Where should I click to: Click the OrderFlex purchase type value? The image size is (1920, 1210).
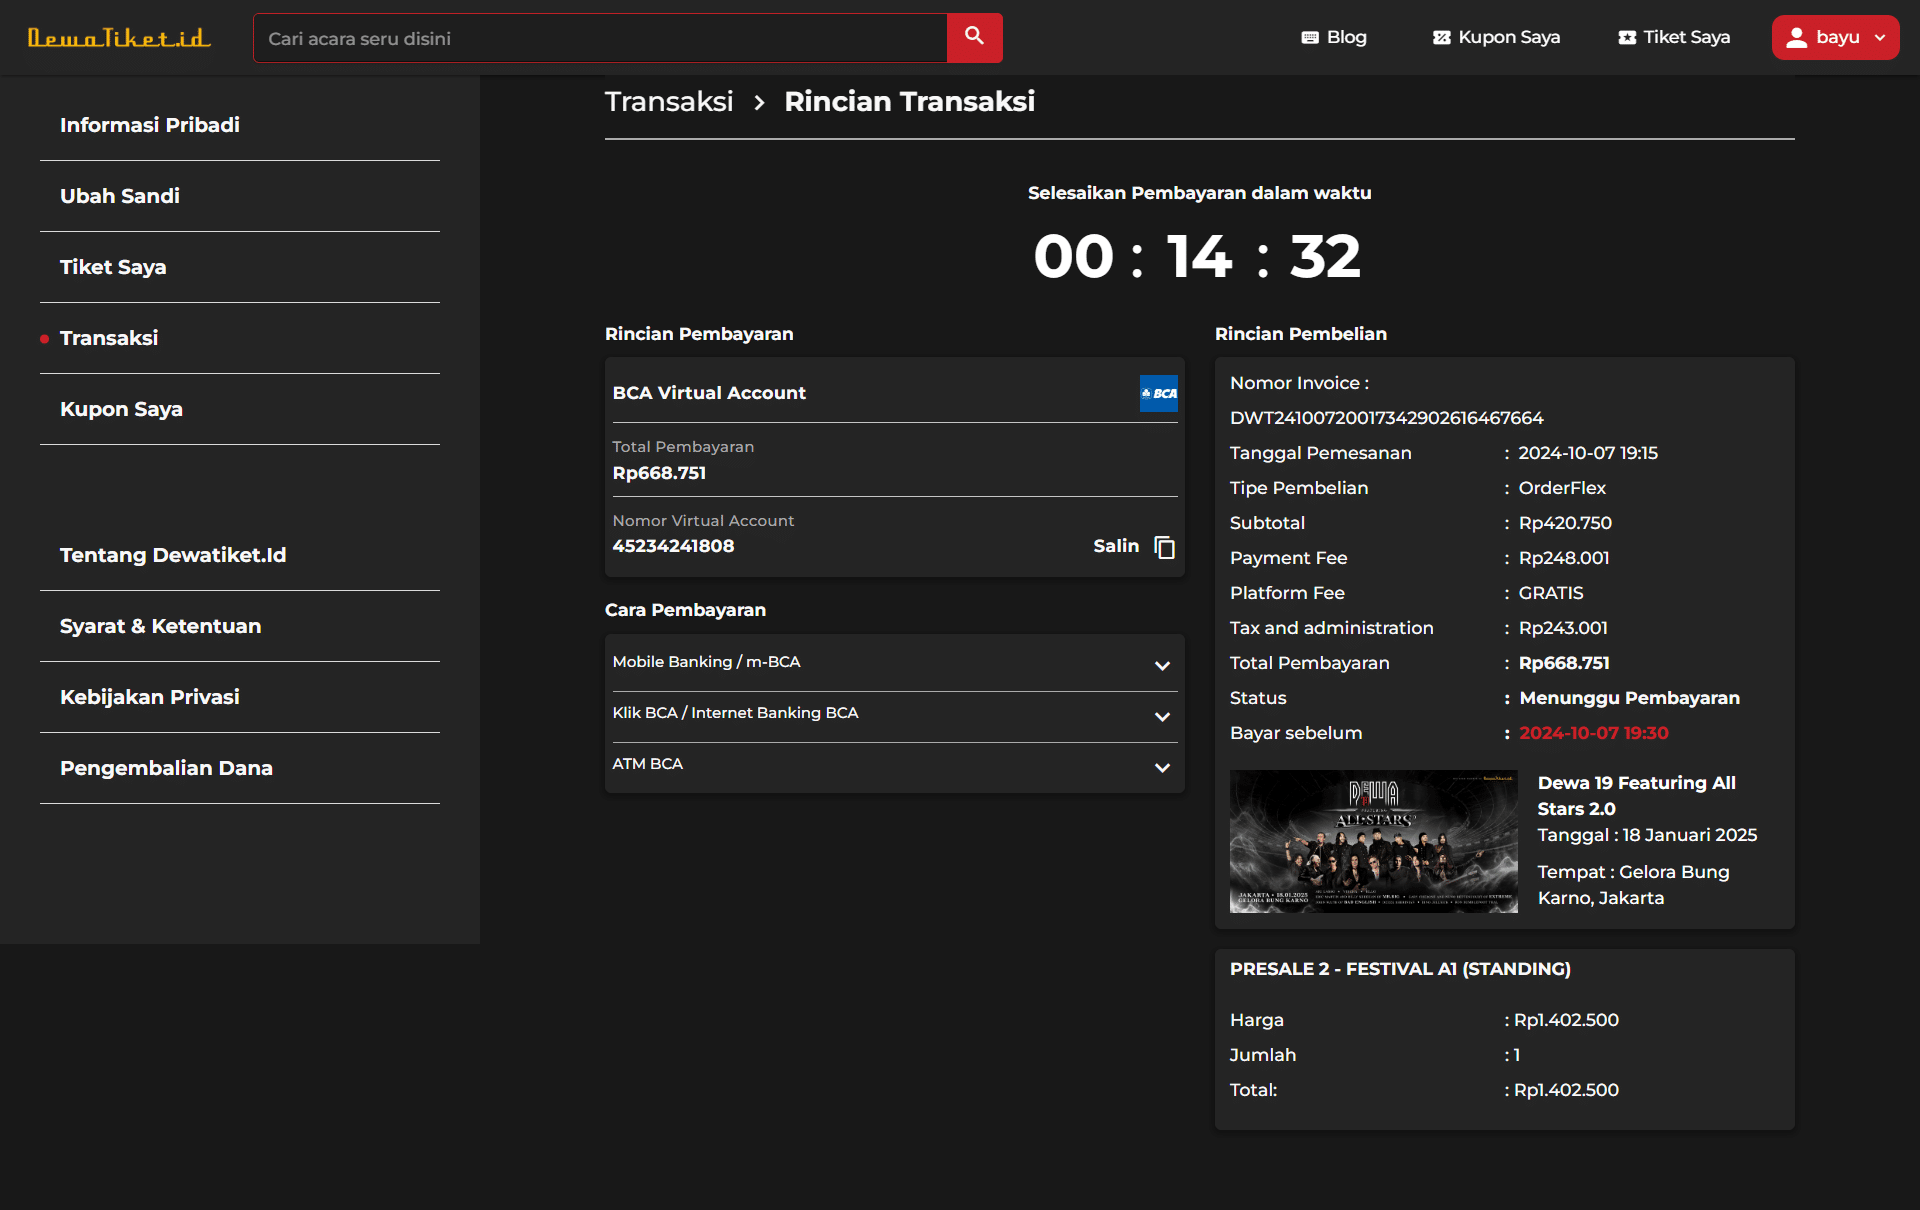[x=1562, y=488]
